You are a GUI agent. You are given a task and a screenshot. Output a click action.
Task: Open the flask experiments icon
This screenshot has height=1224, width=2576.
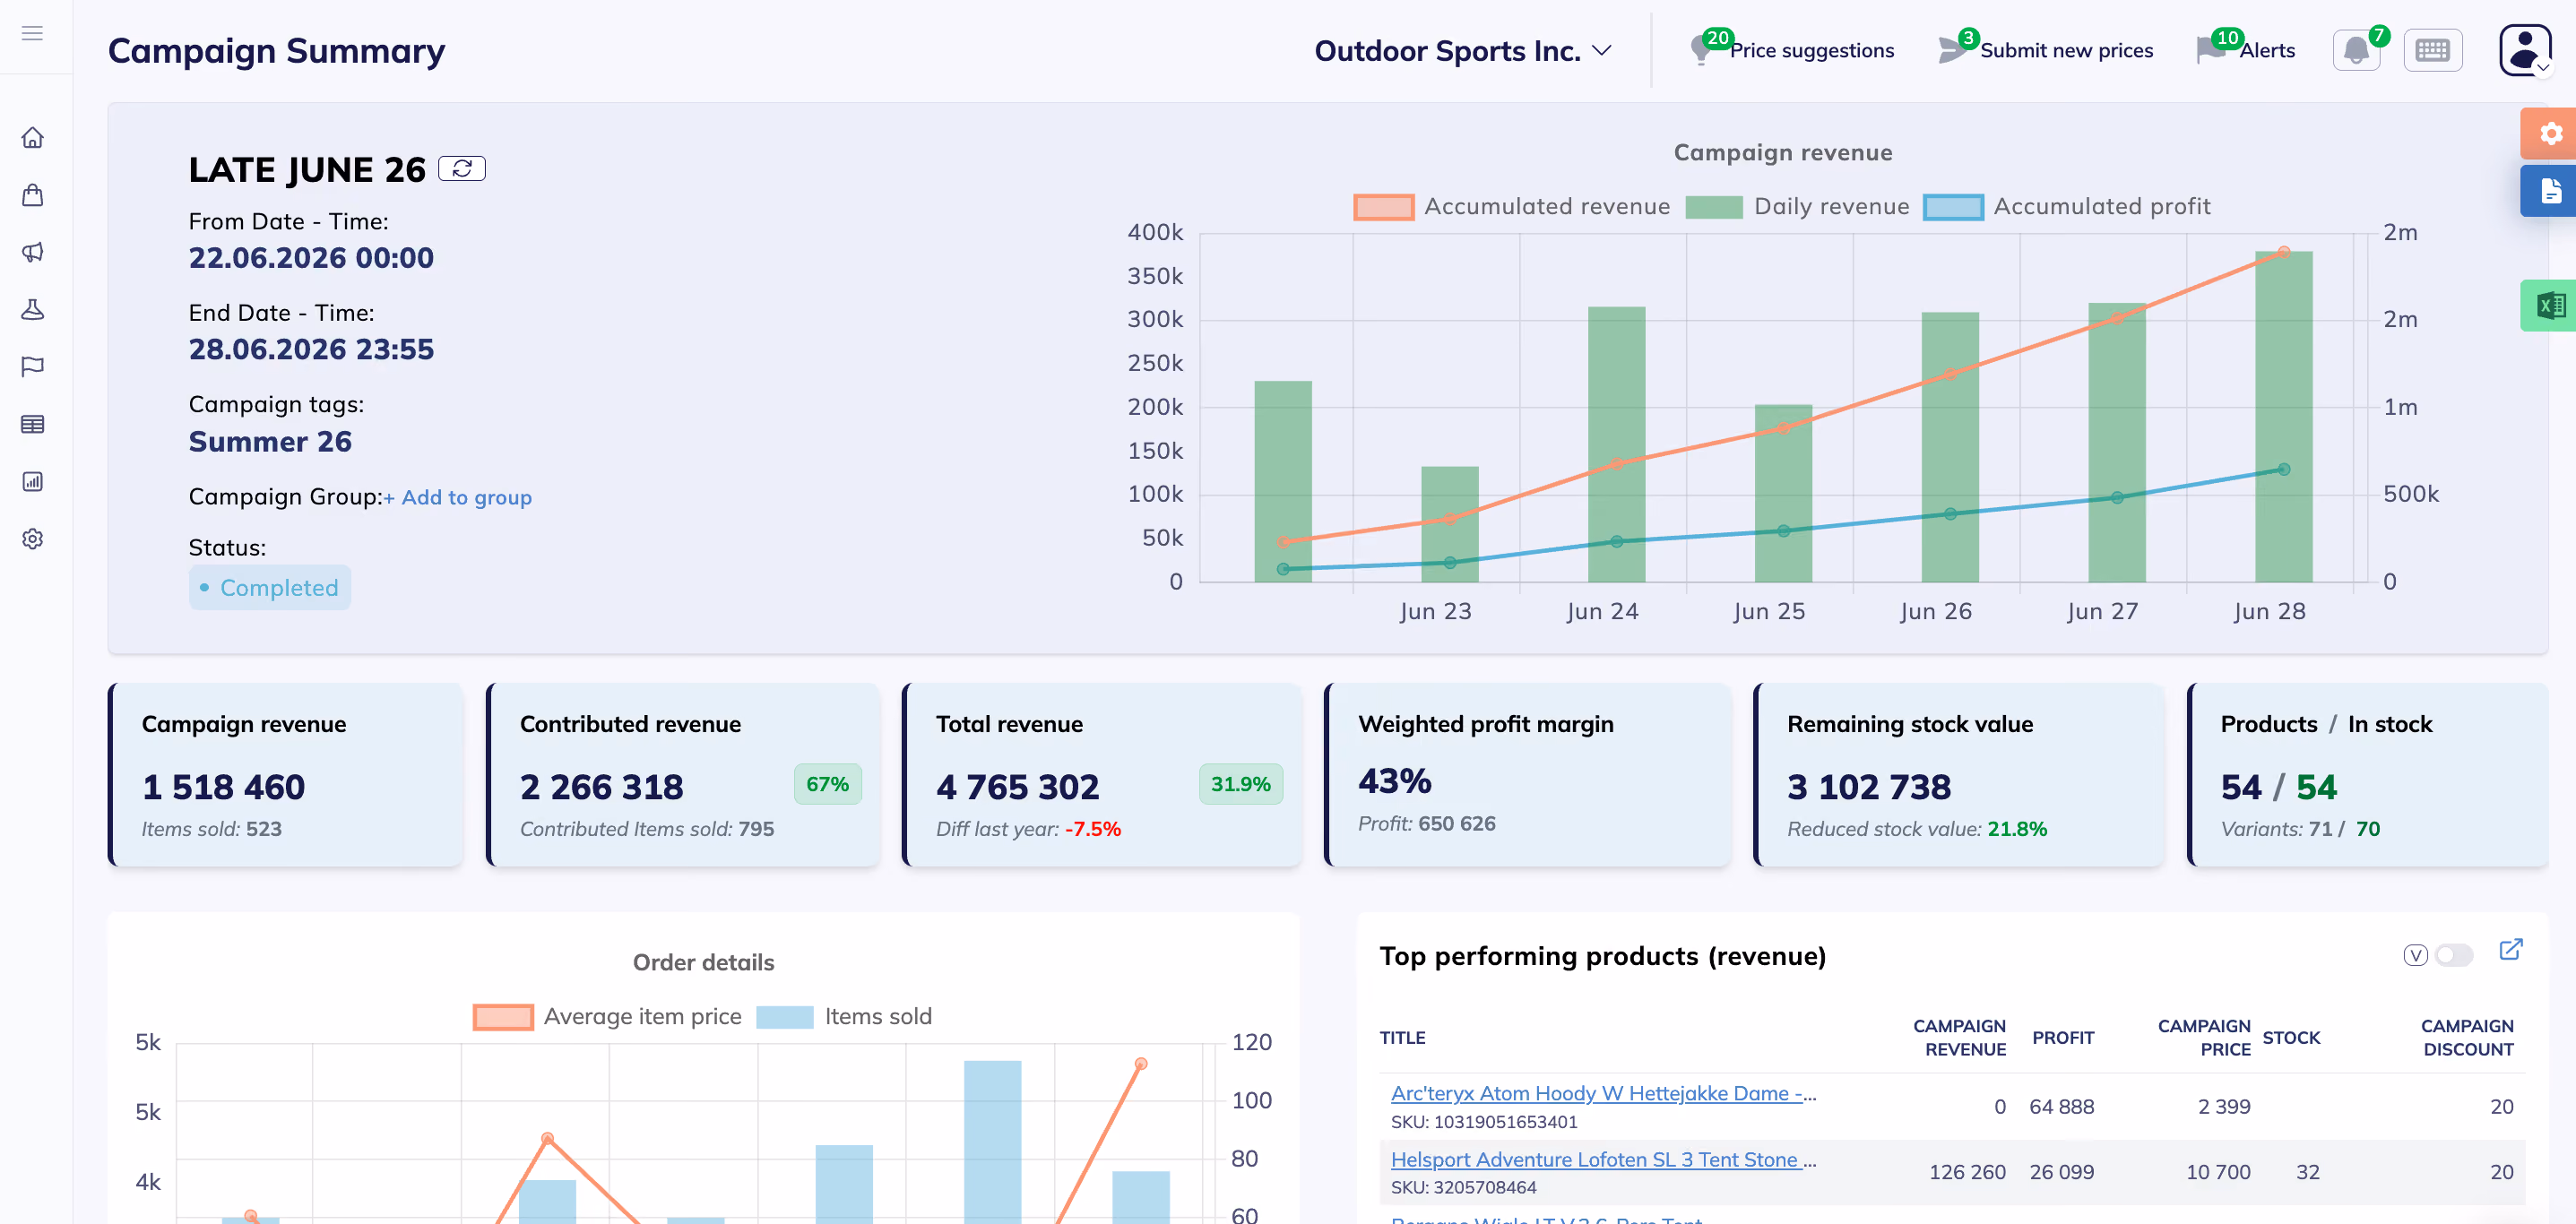pyautogui.click(x=32, y=309)
